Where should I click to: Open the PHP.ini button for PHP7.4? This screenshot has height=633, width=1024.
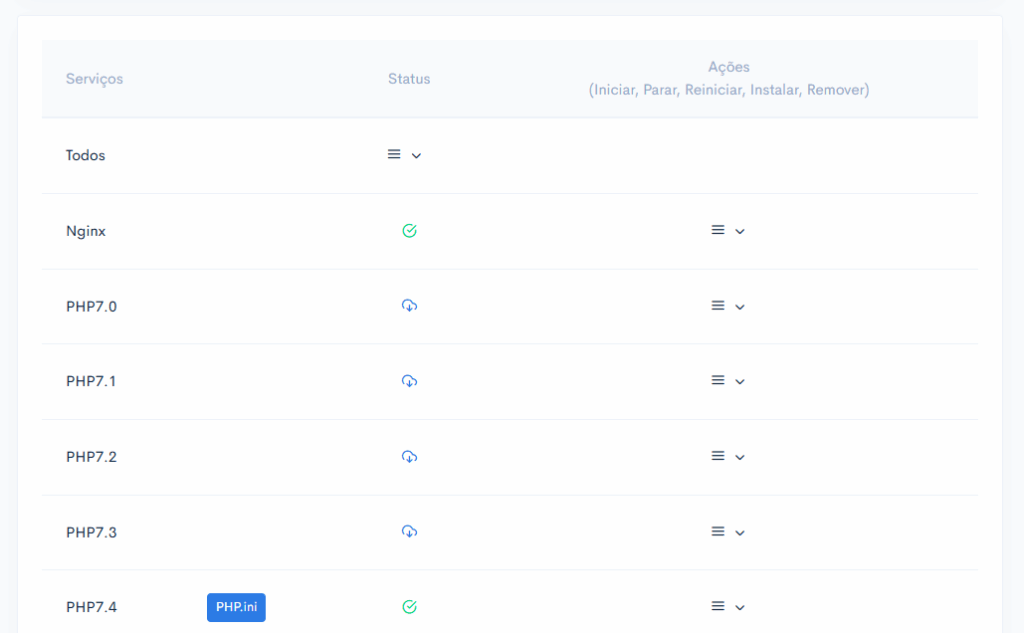tap(236, 607)
